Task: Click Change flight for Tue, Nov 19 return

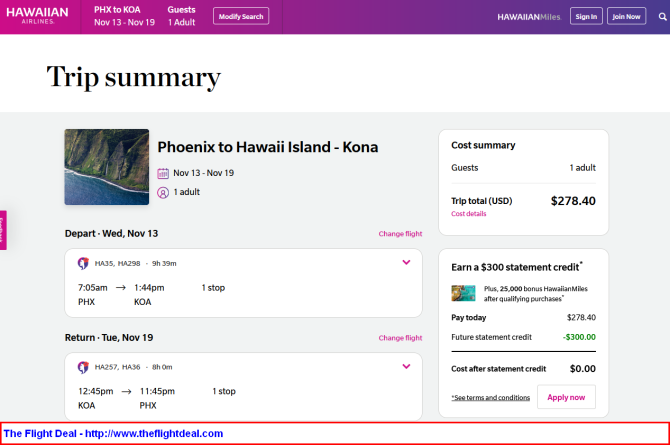Action: pos(400,338)
